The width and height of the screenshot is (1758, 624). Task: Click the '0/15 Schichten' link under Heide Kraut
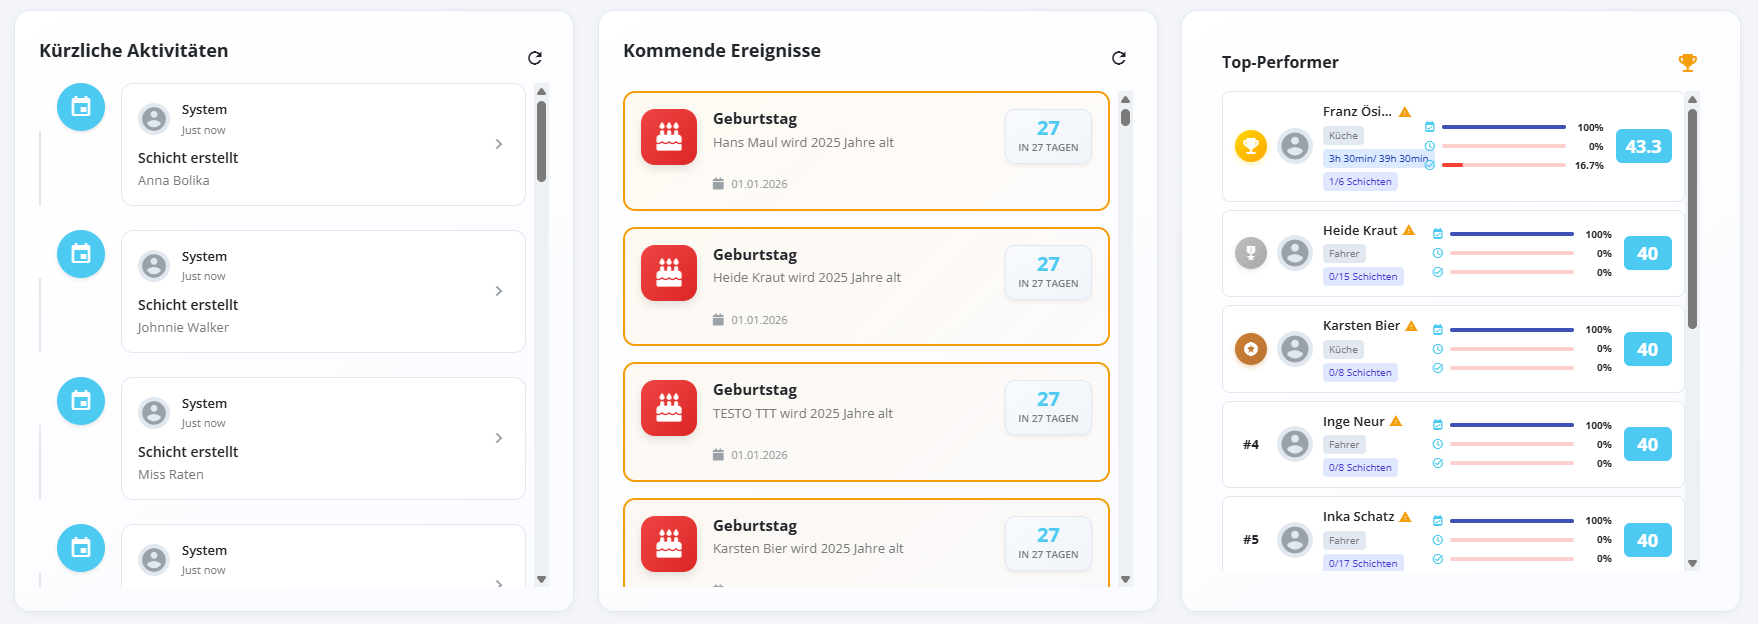pos(1362,276)
